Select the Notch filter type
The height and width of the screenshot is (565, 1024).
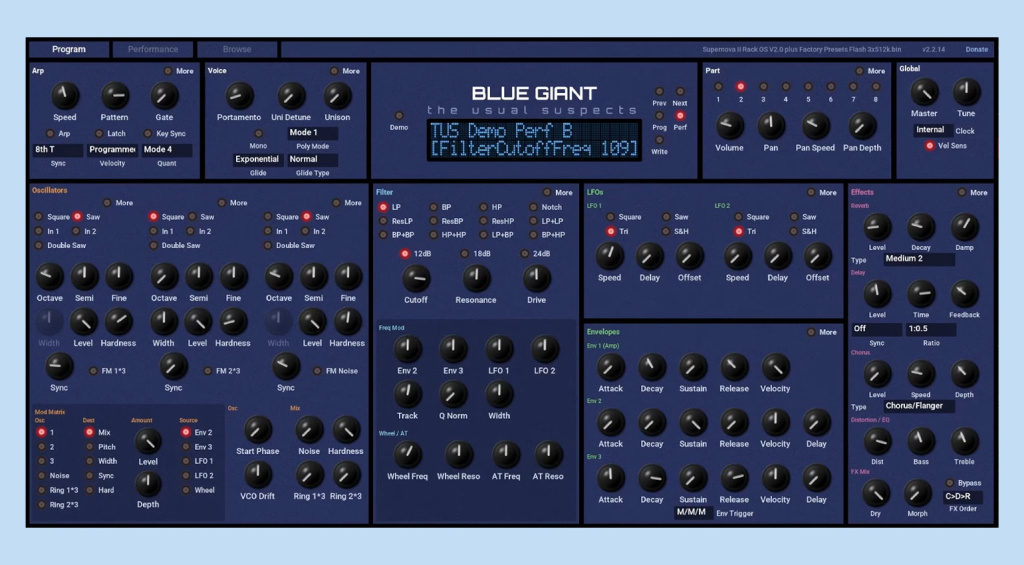pos(533,207)
